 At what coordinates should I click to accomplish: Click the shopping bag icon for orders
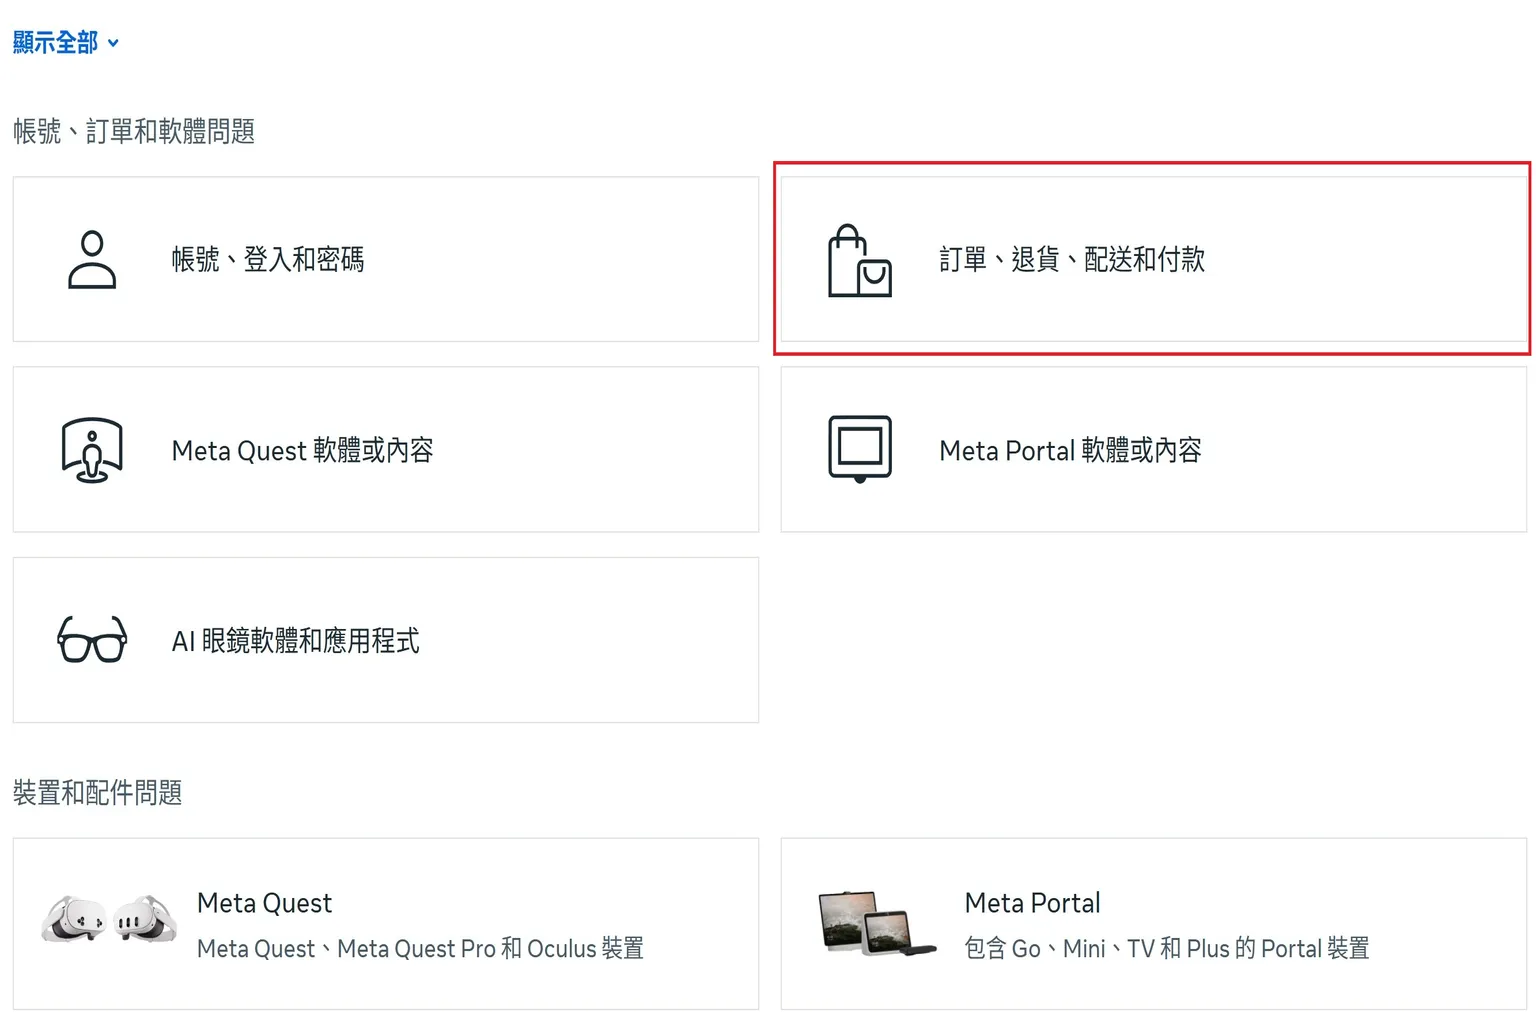(x=861, y=260)
